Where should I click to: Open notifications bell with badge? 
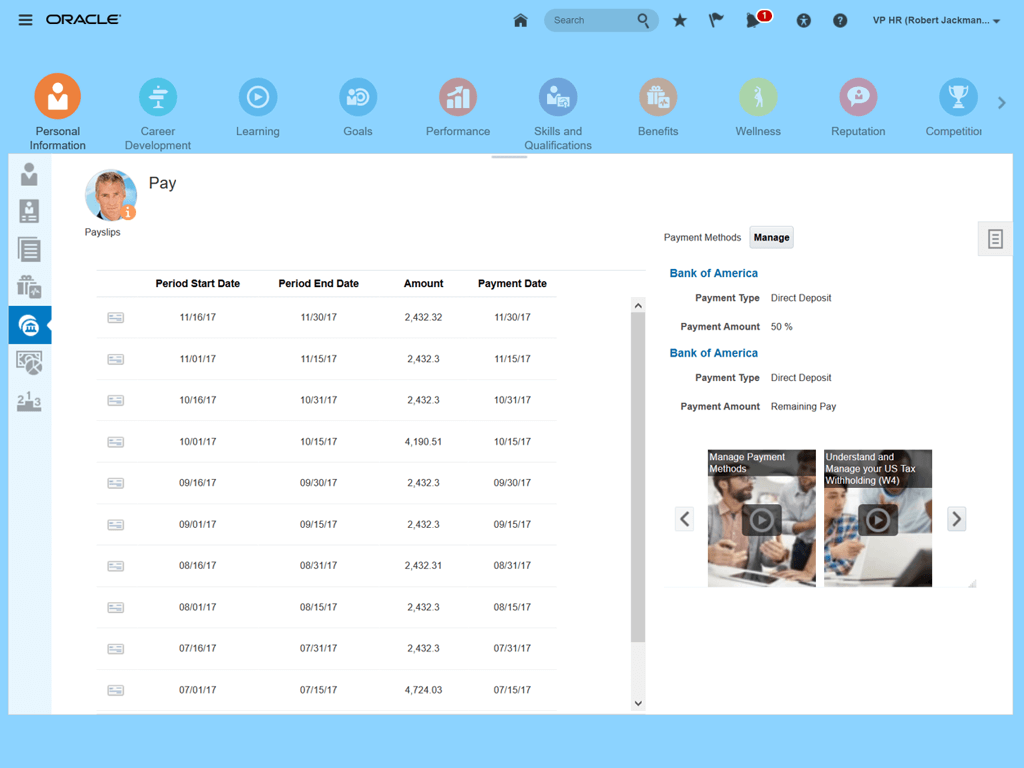click(757, 20)
